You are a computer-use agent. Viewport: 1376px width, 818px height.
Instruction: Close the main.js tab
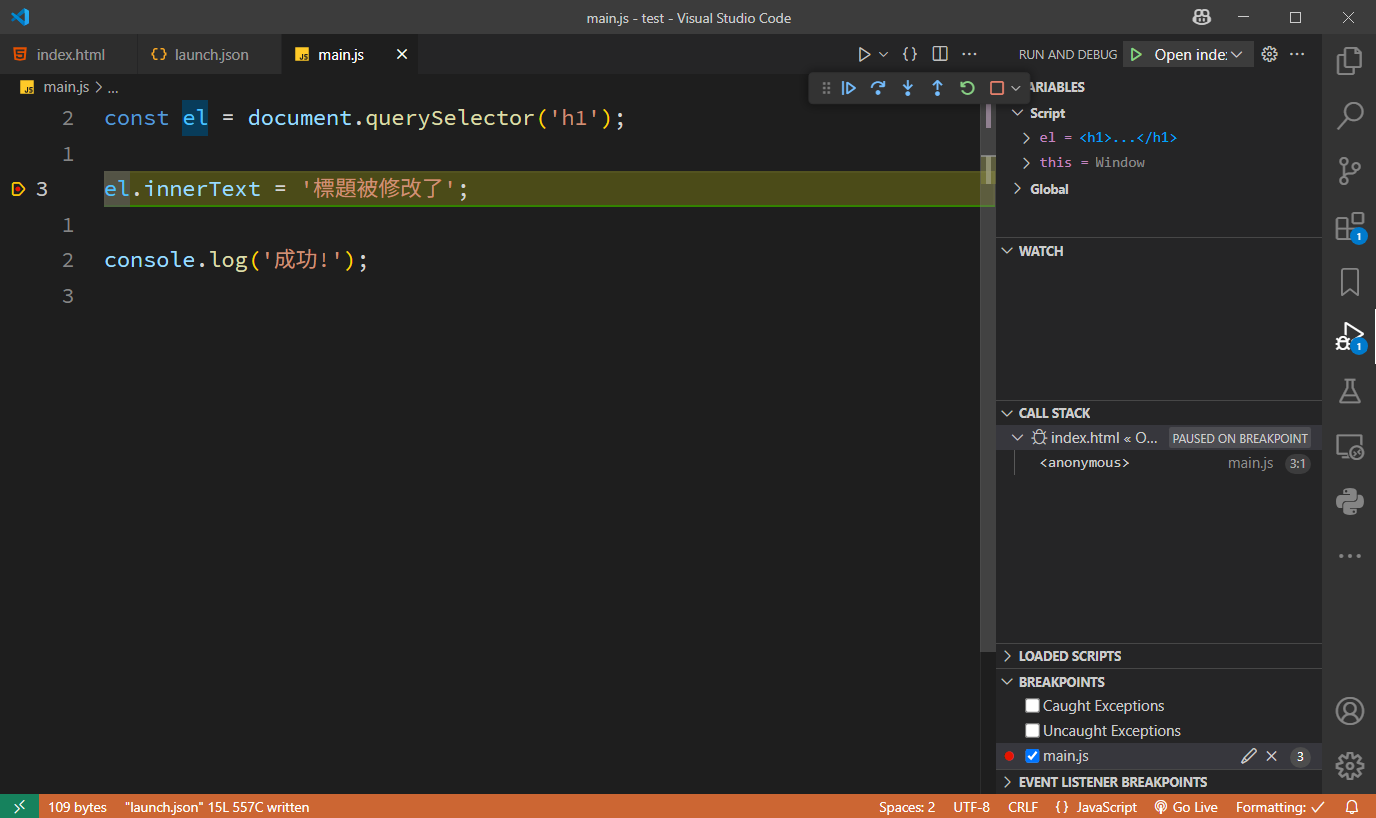(x=402, y=54)
